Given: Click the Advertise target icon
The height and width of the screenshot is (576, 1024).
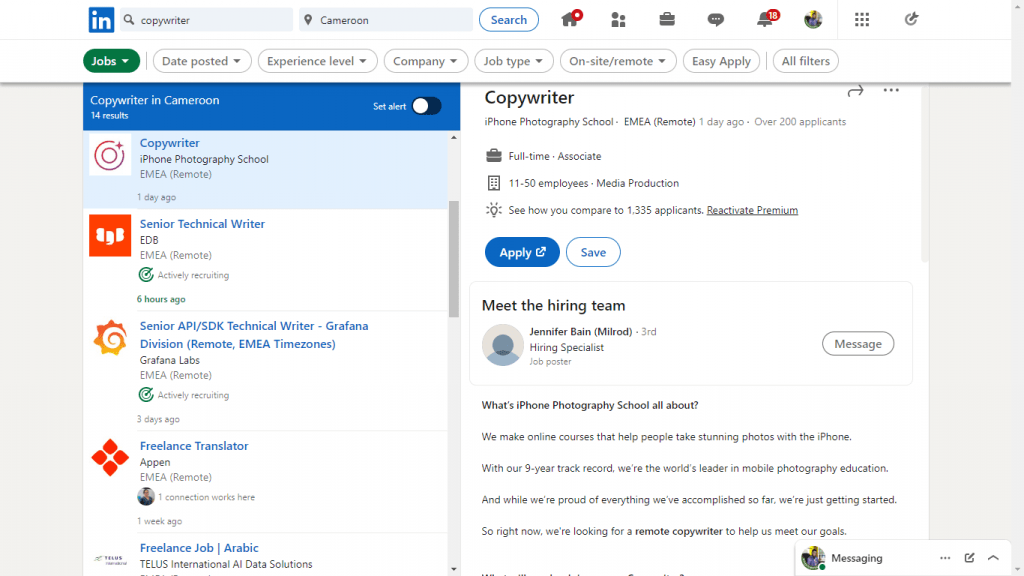Looking at the screenshot, I should (x=911, y=19).
